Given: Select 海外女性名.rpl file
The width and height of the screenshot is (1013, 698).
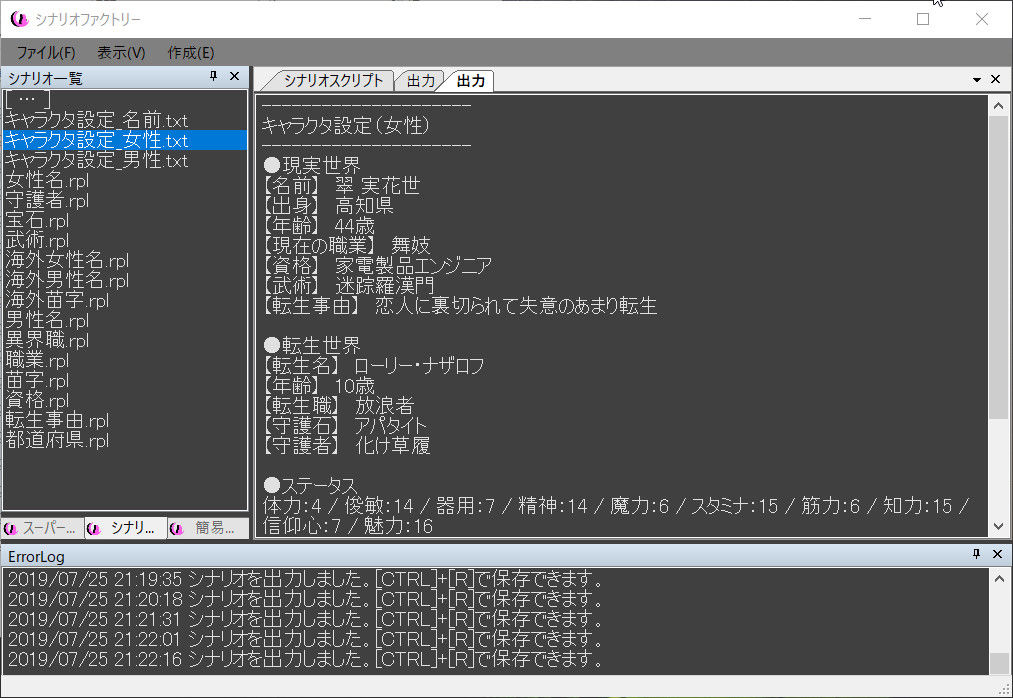Looking at the screenshot, I should pyautogui.click(x=67, y=260).
